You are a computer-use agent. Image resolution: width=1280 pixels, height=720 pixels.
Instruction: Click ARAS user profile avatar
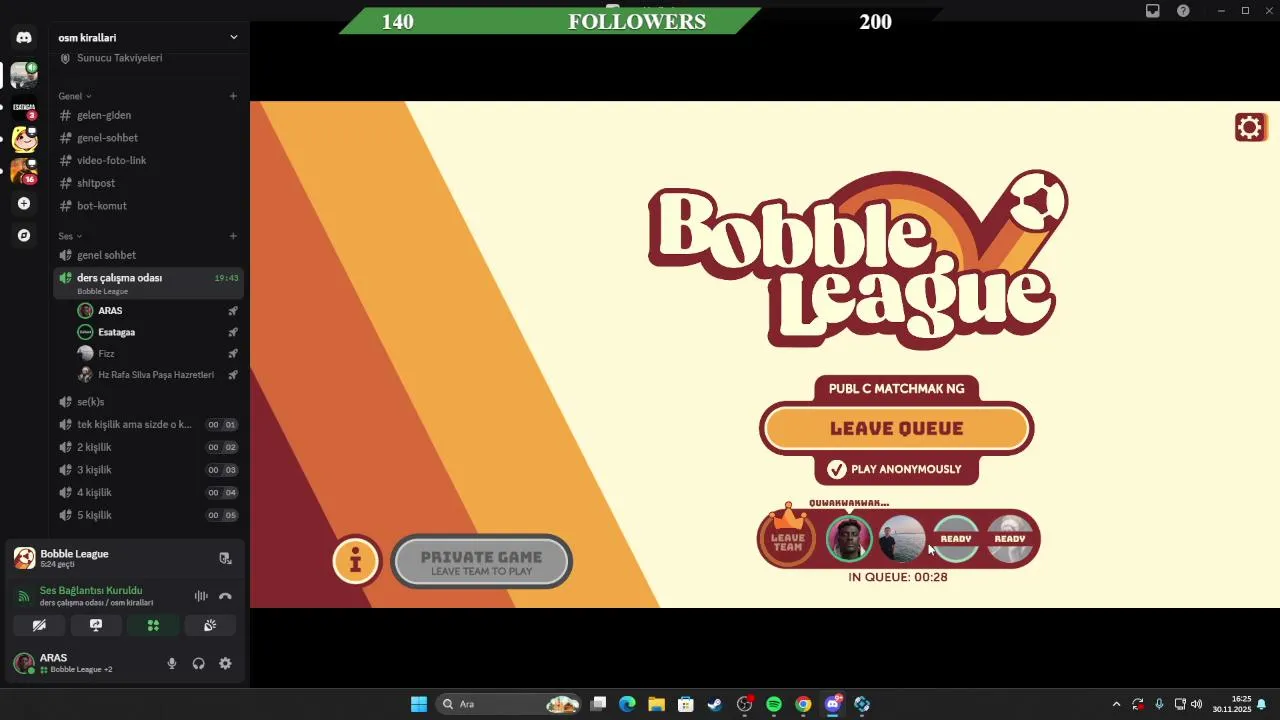pos(23,663)
